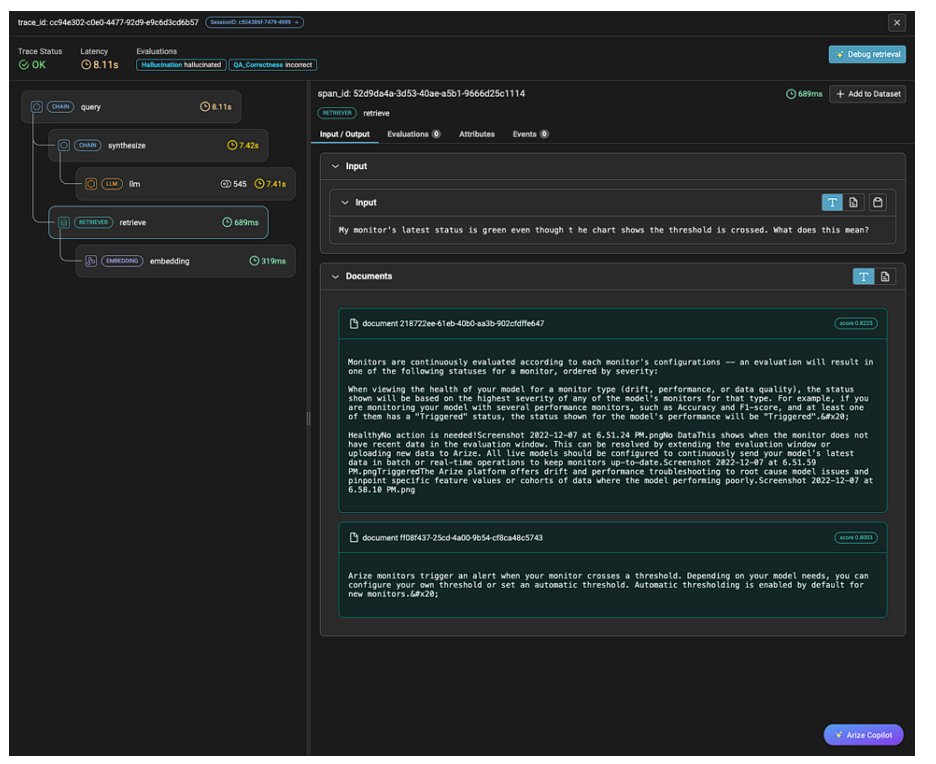Select the embedding span row

click(186, 261)
